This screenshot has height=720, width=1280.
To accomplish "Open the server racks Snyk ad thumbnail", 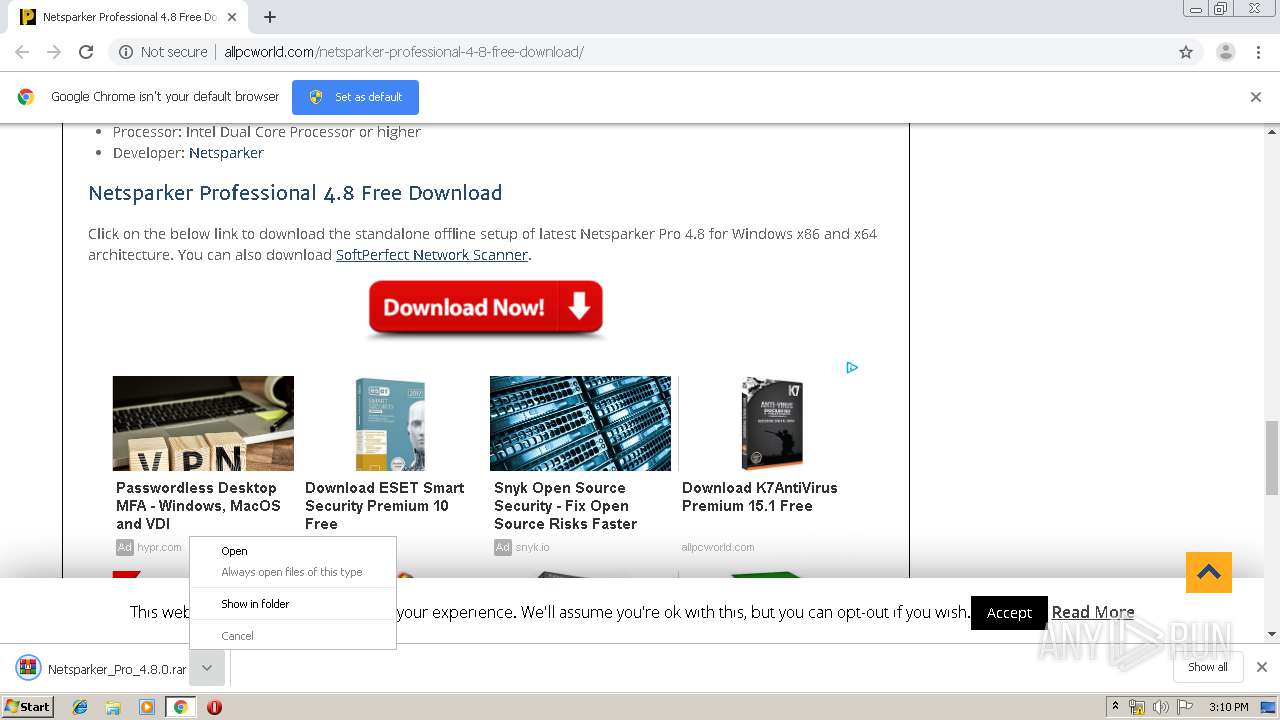I will (x=580, y=423).
